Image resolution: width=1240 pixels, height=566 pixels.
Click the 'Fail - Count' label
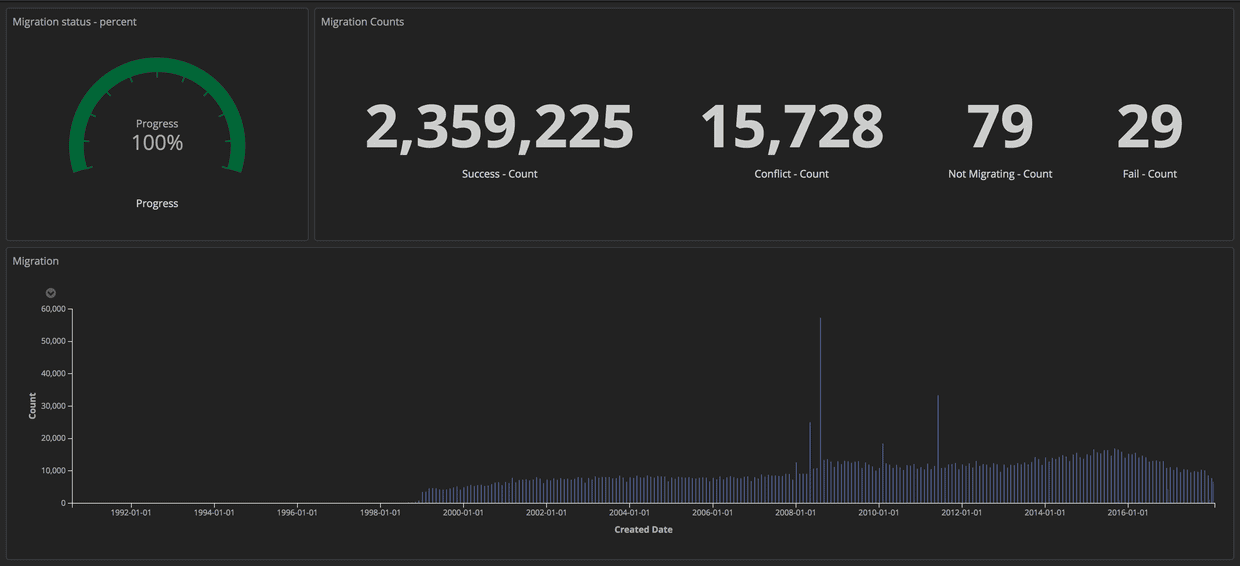tap(1149, 174)
